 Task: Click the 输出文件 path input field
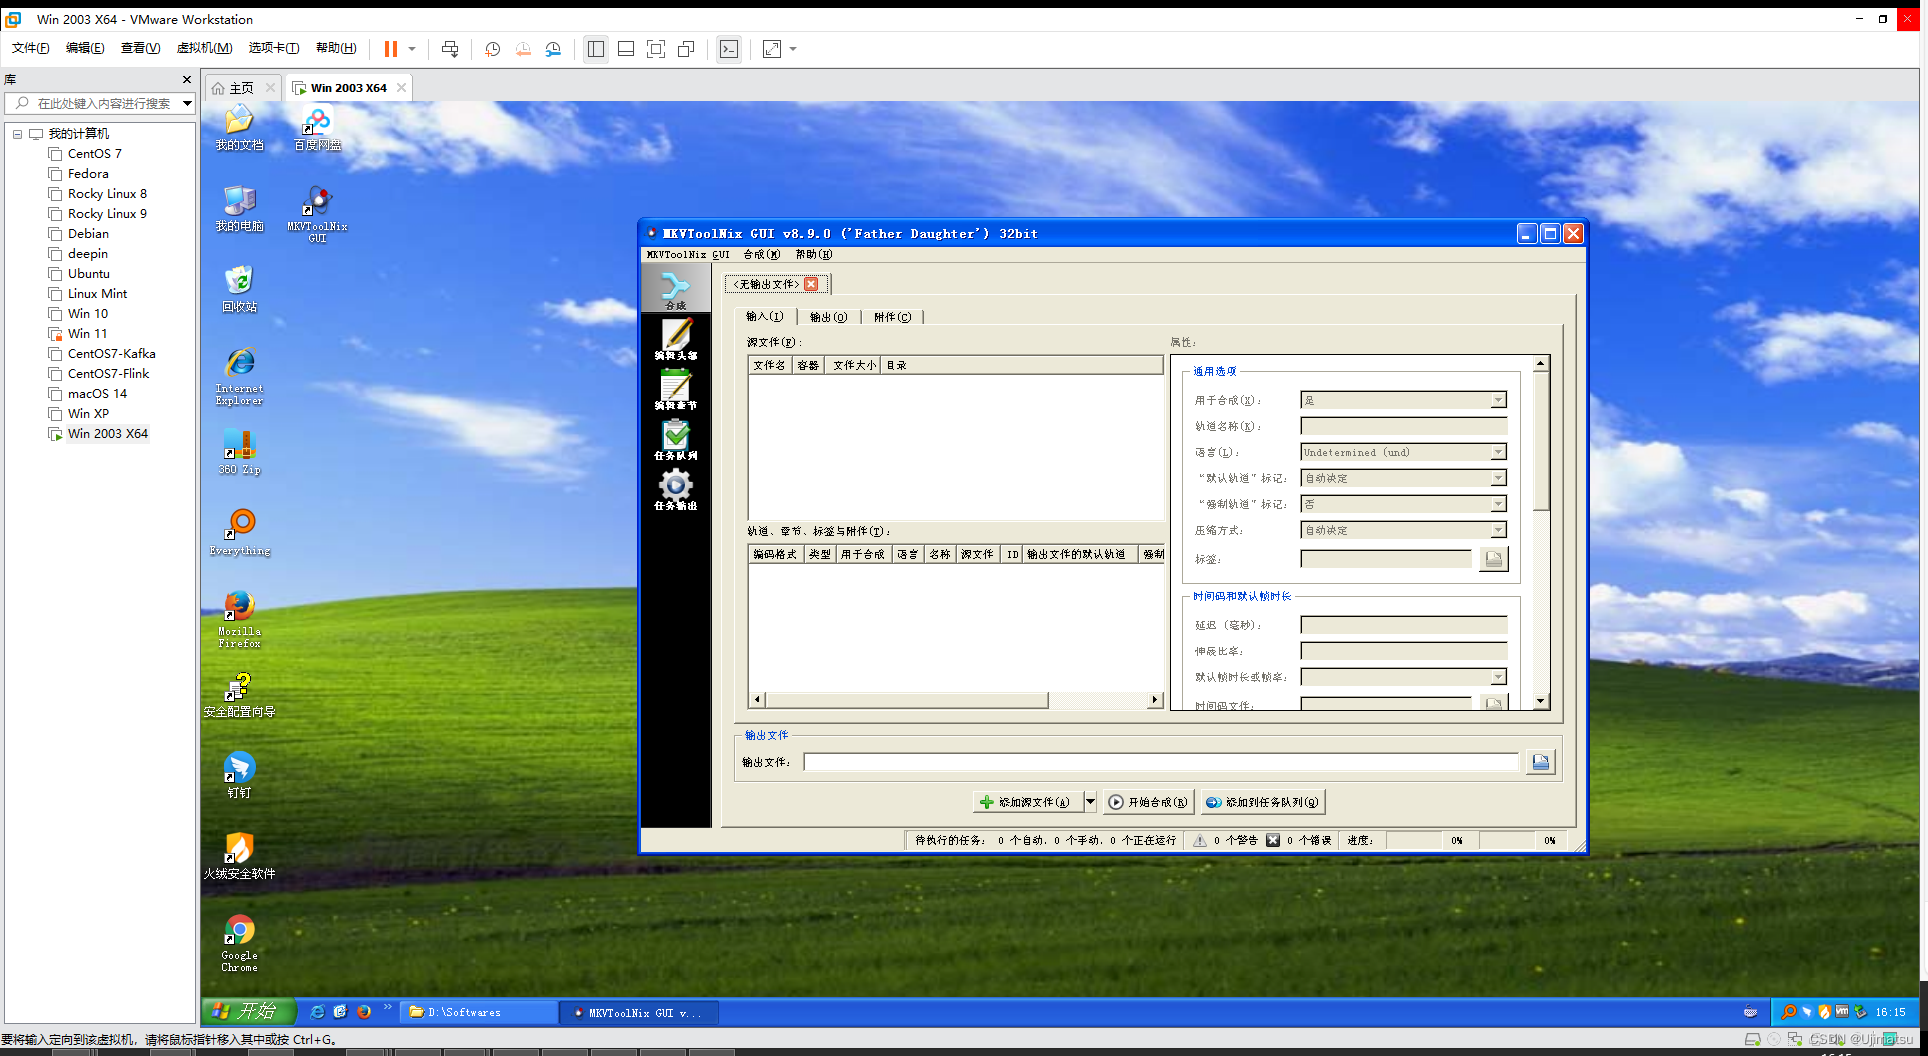click(1161, 762)
